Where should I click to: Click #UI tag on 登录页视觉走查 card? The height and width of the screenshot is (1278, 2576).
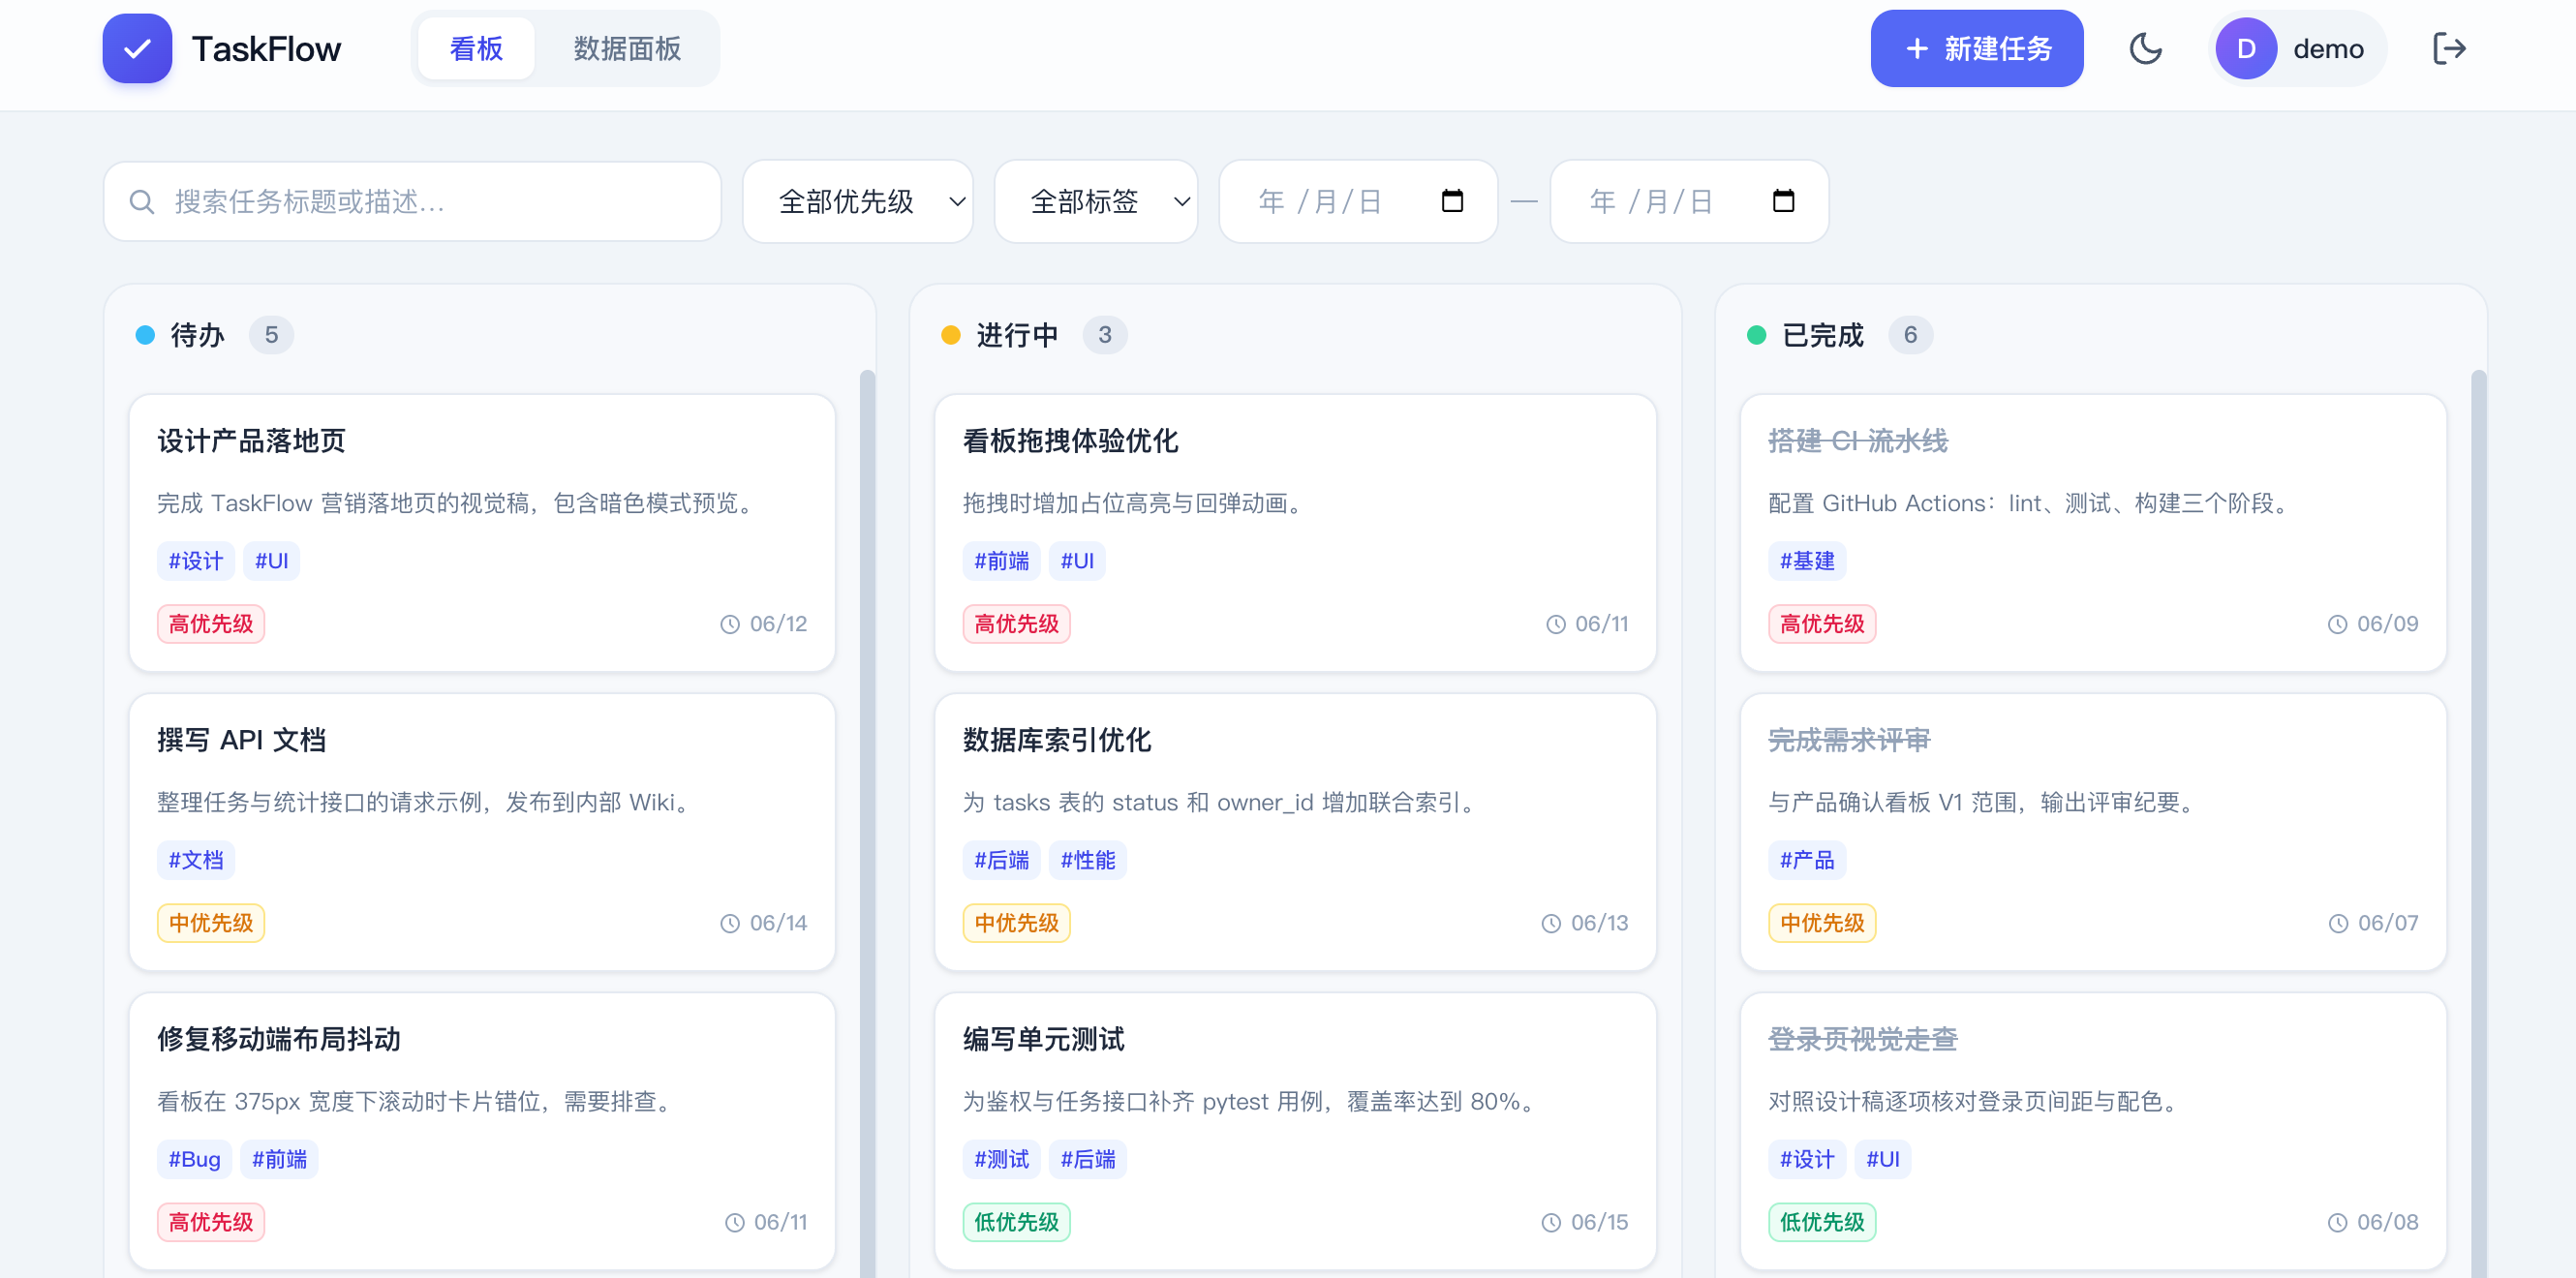coord(1883,1159)
